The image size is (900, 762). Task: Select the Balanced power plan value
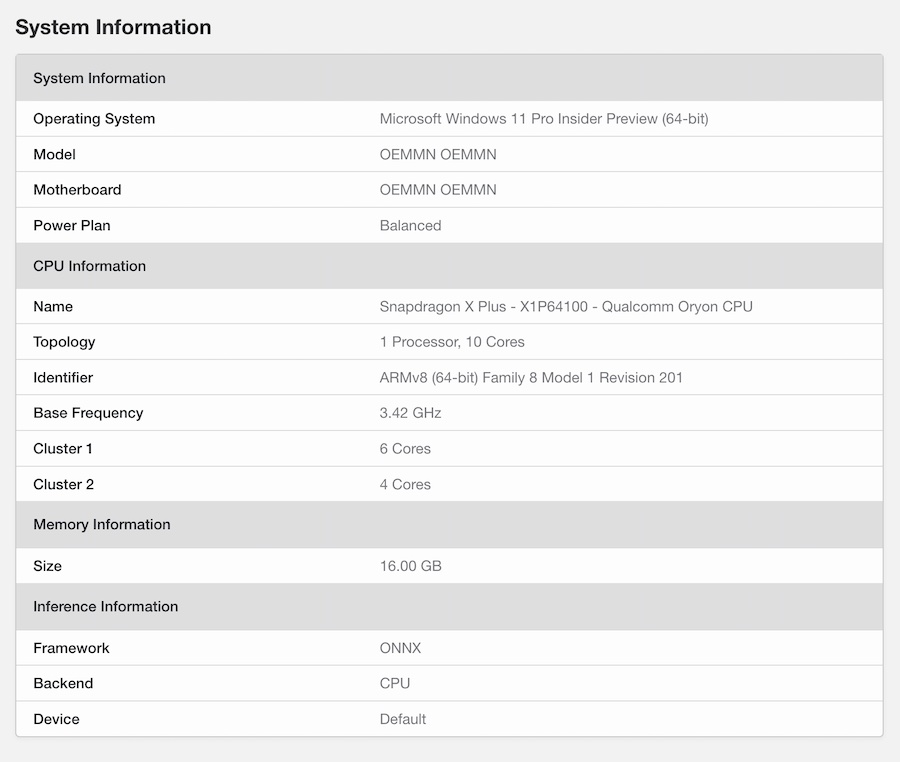click(x=410, y=226)
